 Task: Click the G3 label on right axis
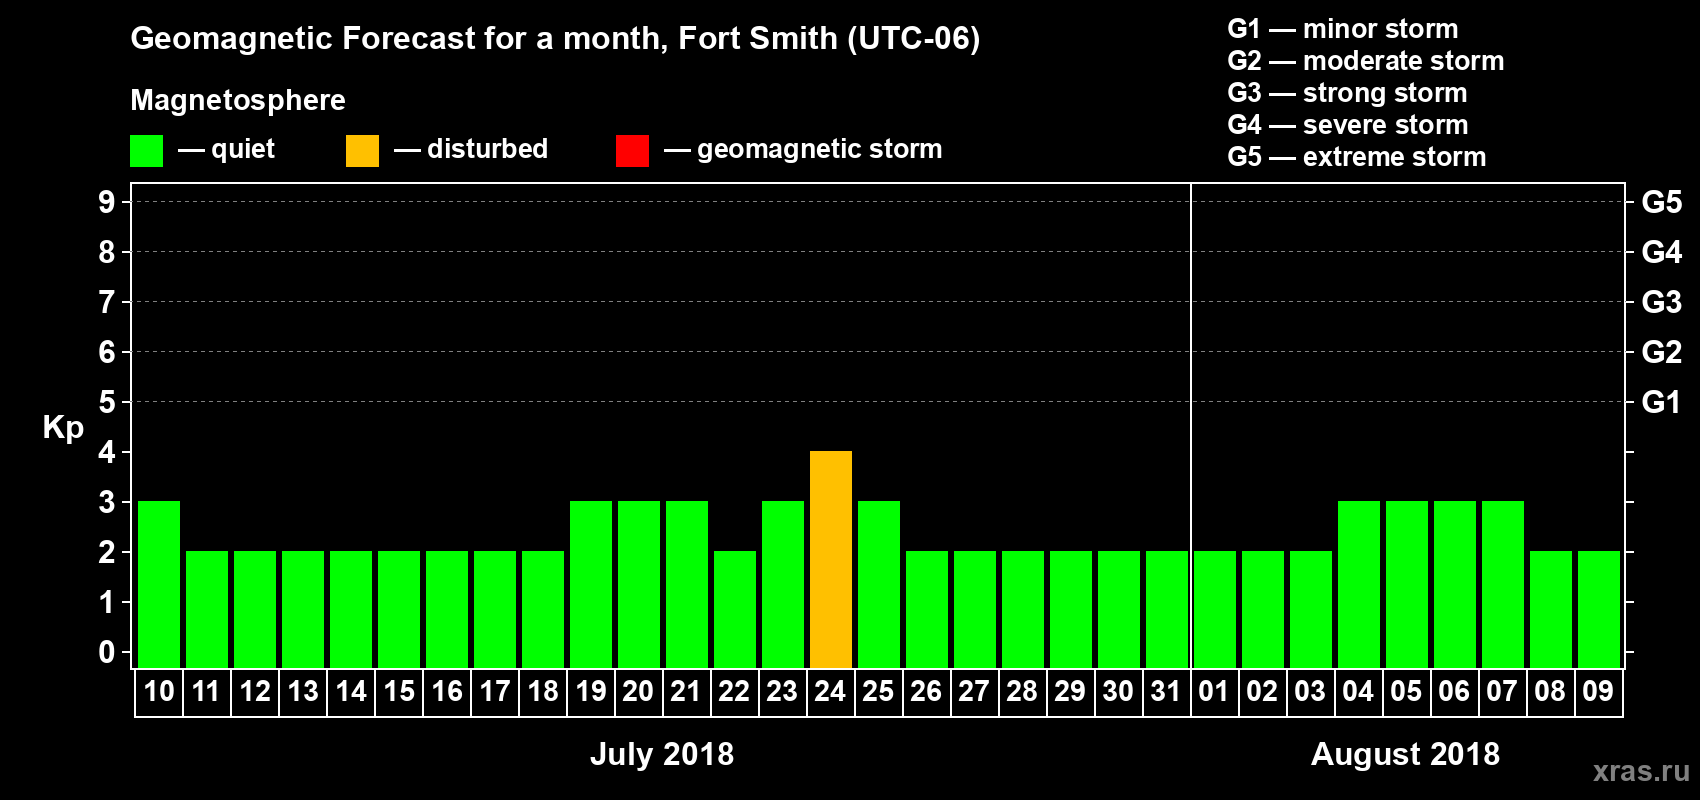1661,302
